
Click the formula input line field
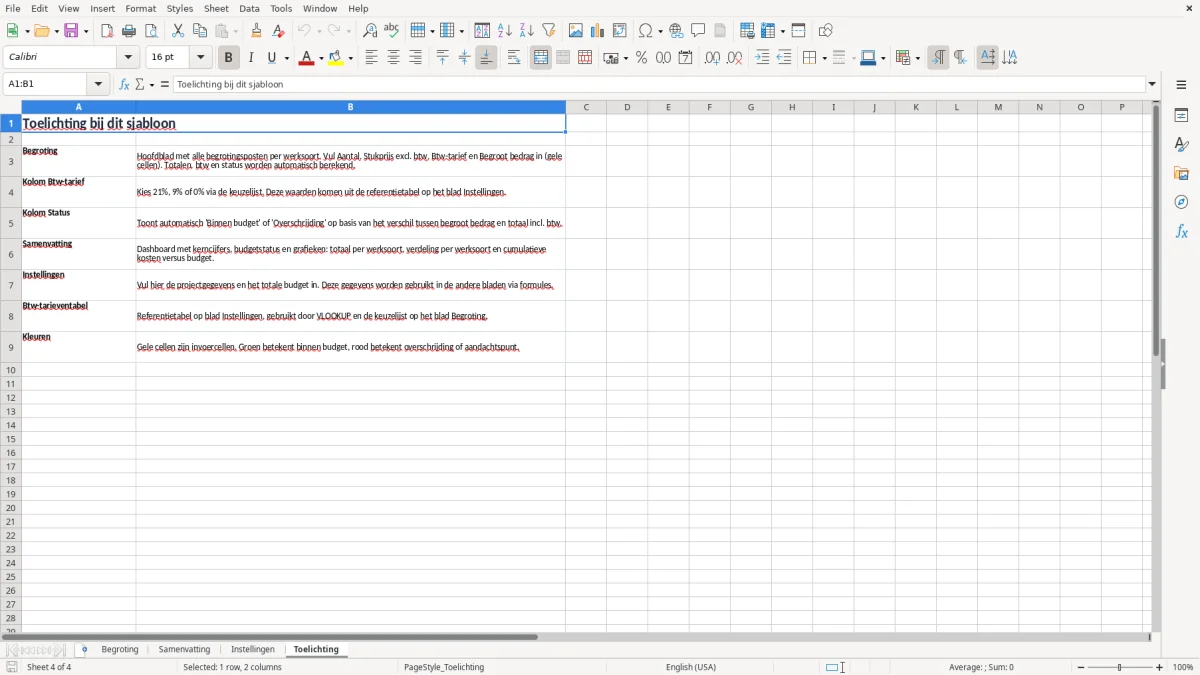[659, 85]
